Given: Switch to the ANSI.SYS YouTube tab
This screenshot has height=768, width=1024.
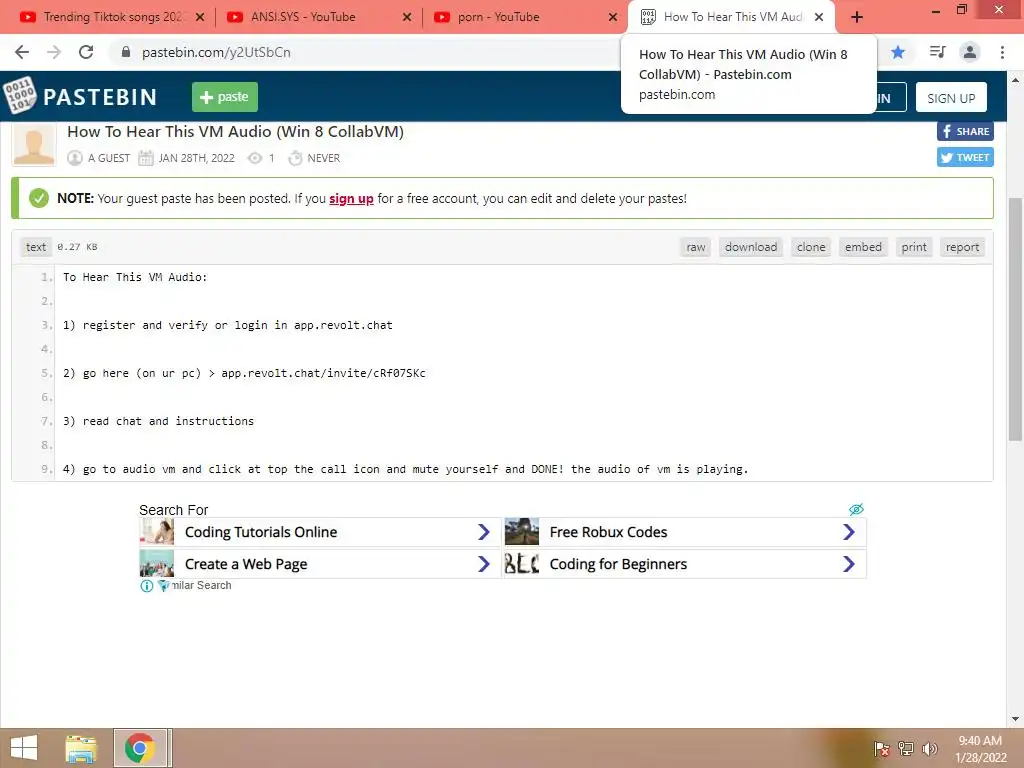Looking at the screenshot, I should click(x=318, y=17).
